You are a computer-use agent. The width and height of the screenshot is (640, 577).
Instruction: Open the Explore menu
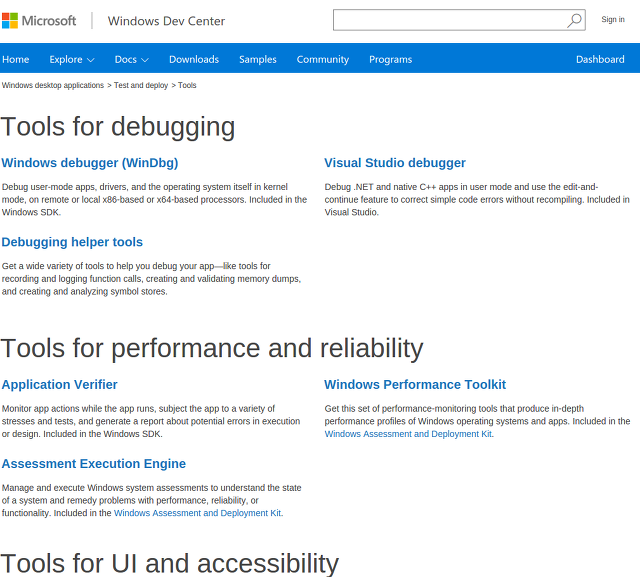[x=66, y=59]
